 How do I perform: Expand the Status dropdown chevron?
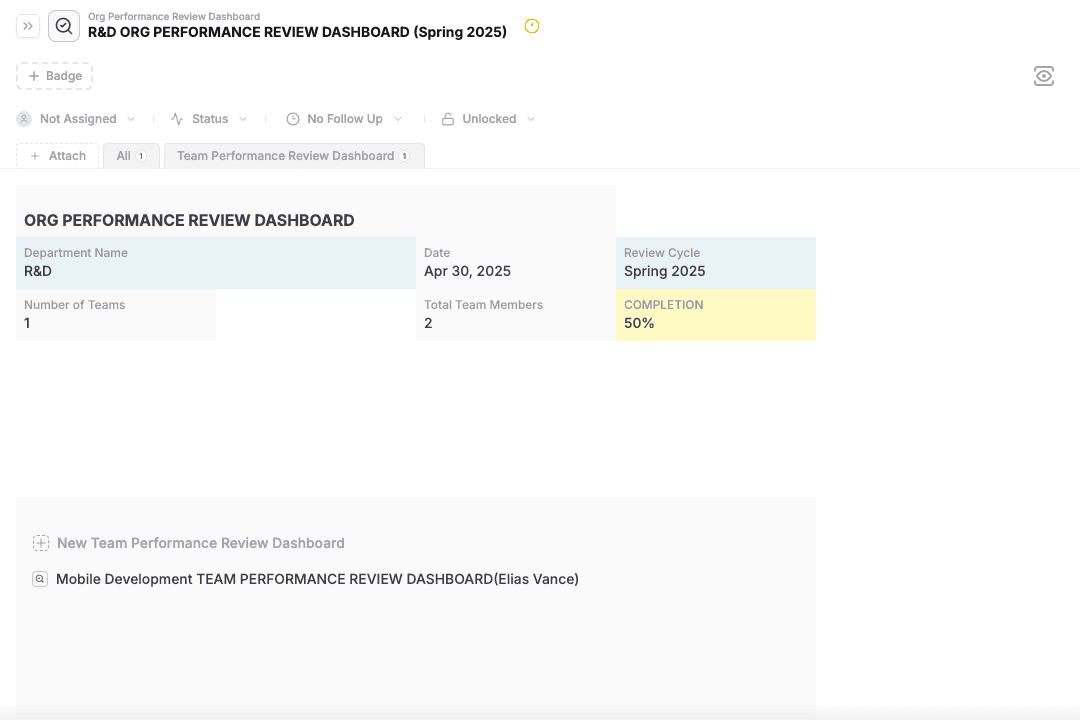tap(243, 119)
